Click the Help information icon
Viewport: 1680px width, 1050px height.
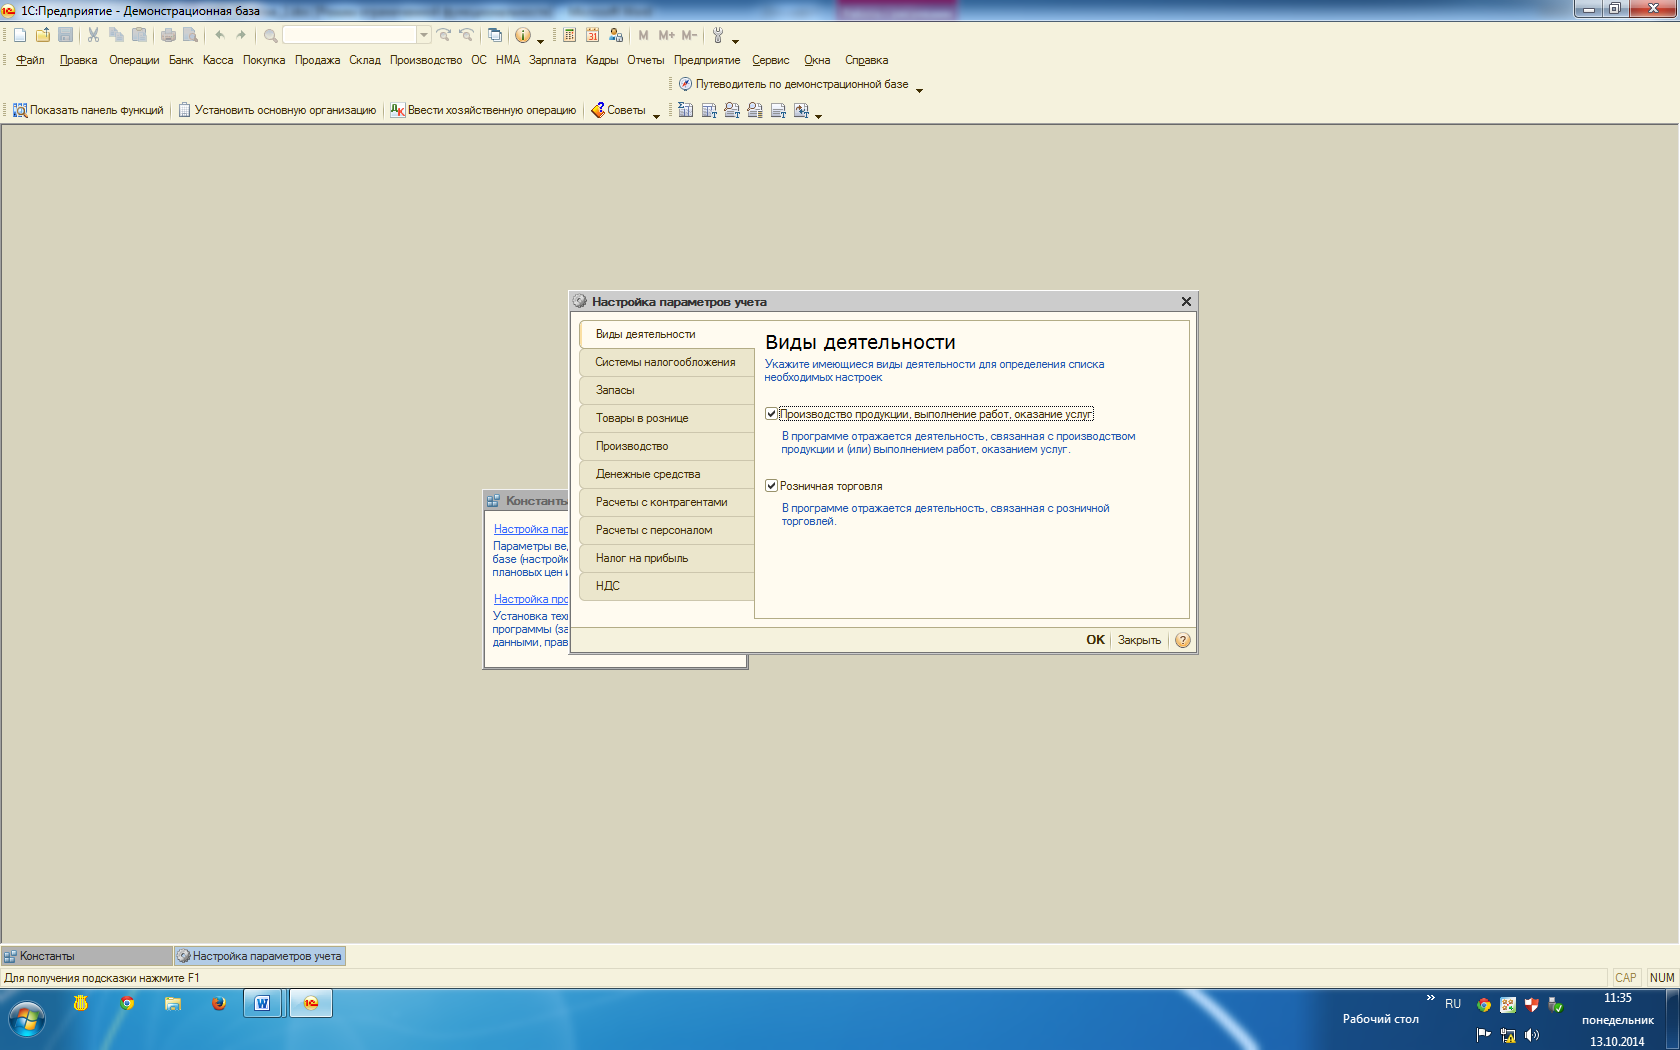(x=523, y=35)
